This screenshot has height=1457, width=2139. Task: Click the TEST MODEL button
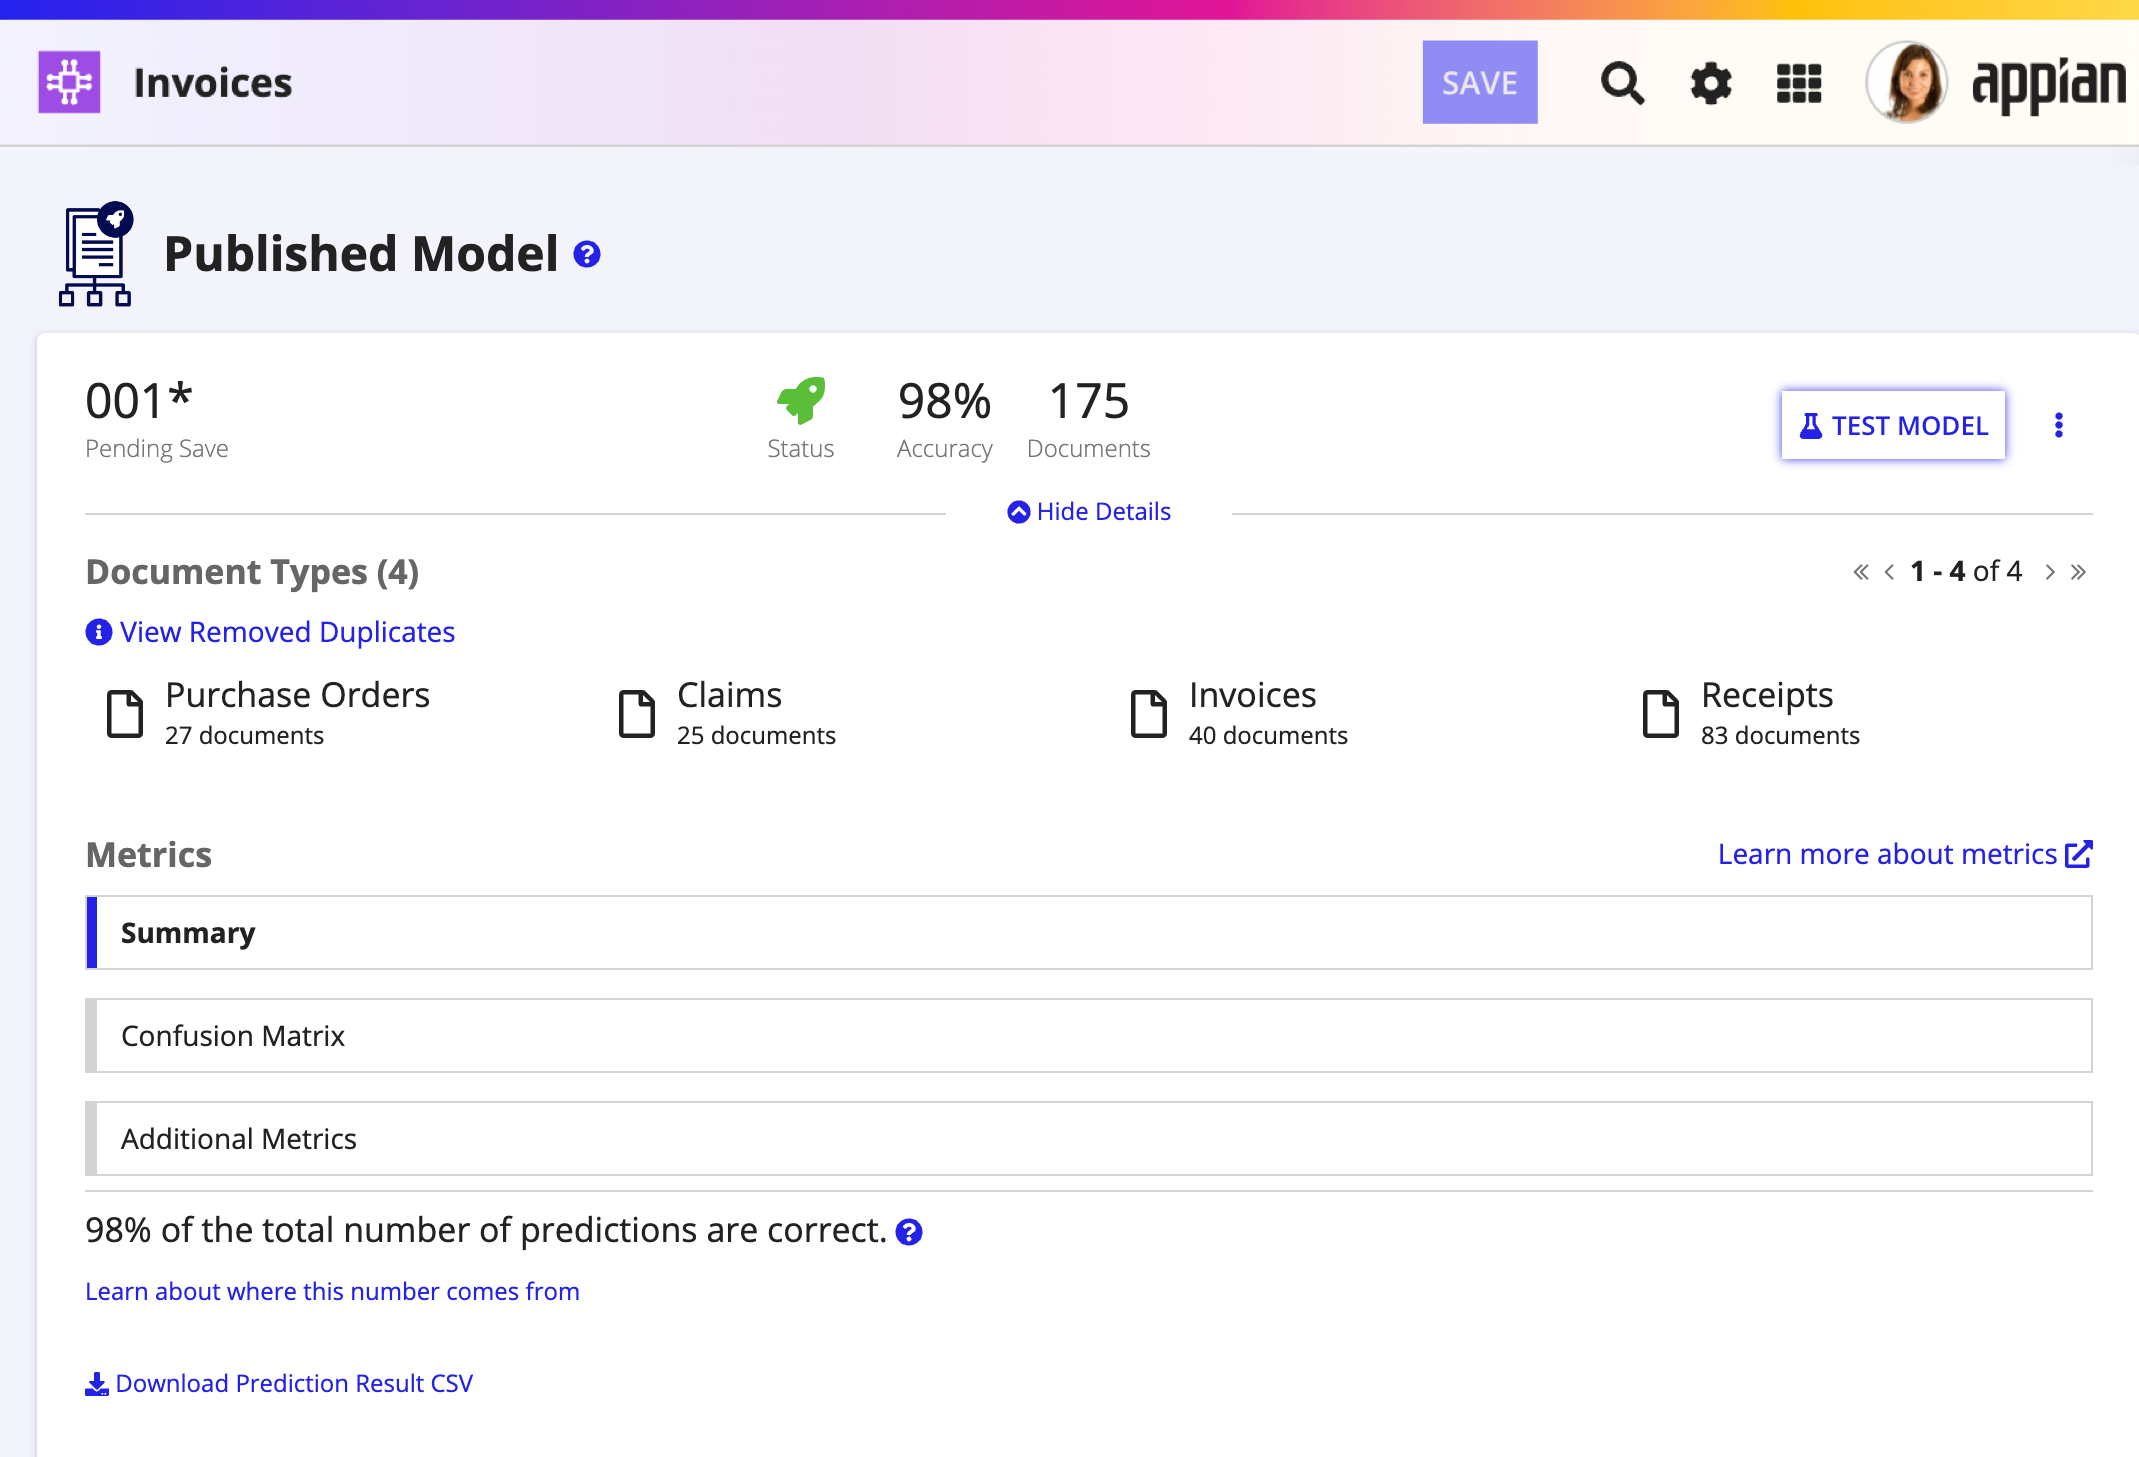1893,425
